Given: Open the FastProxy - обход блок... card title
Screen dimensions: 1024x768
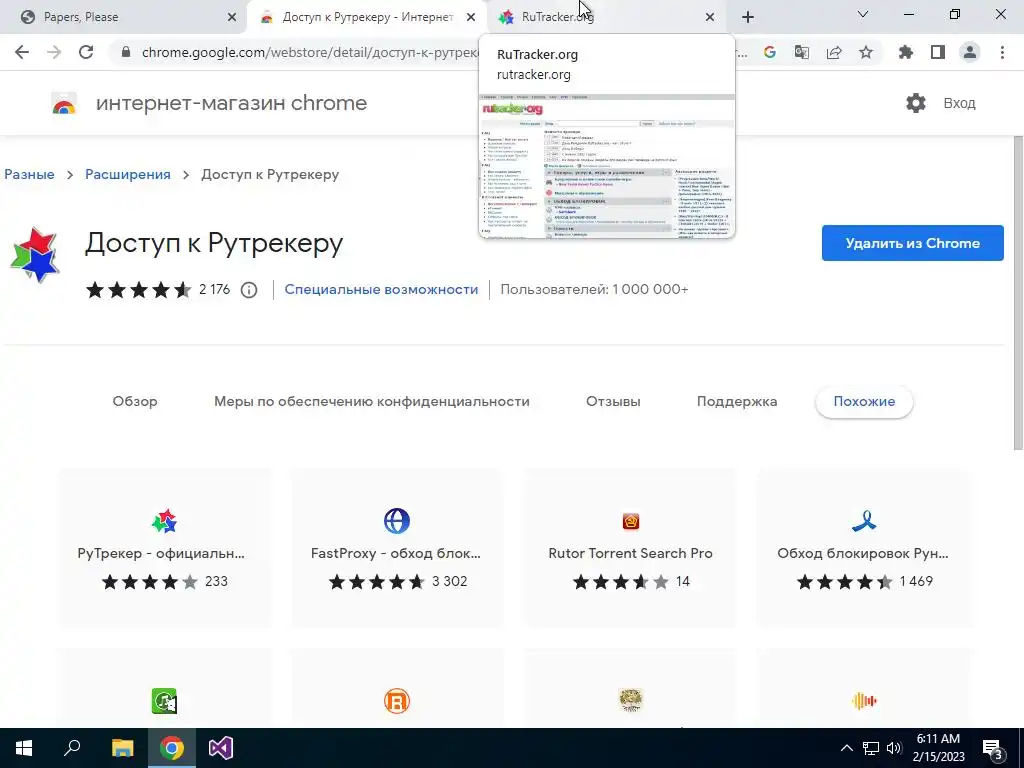Looking at the screenshot, I should point(396,553).
